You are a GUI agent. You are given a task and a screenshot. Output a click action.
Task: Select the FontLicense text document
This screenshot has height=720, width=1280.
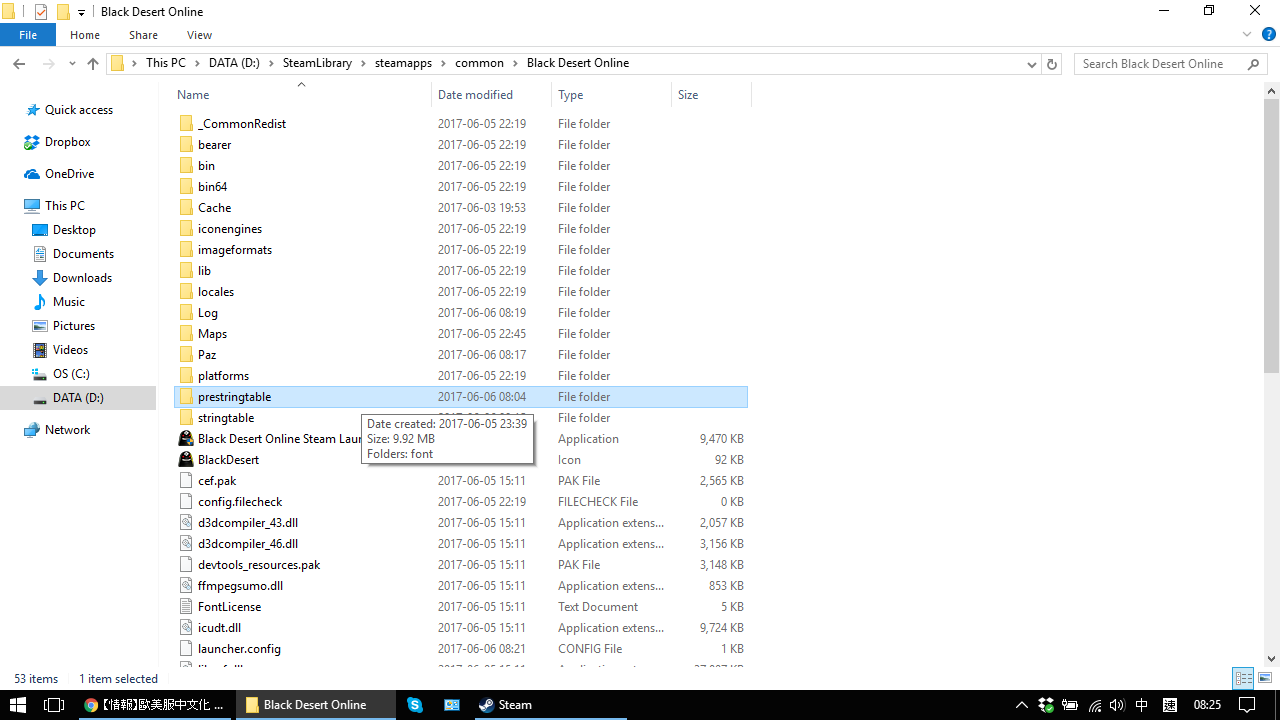tap(229, 607)
